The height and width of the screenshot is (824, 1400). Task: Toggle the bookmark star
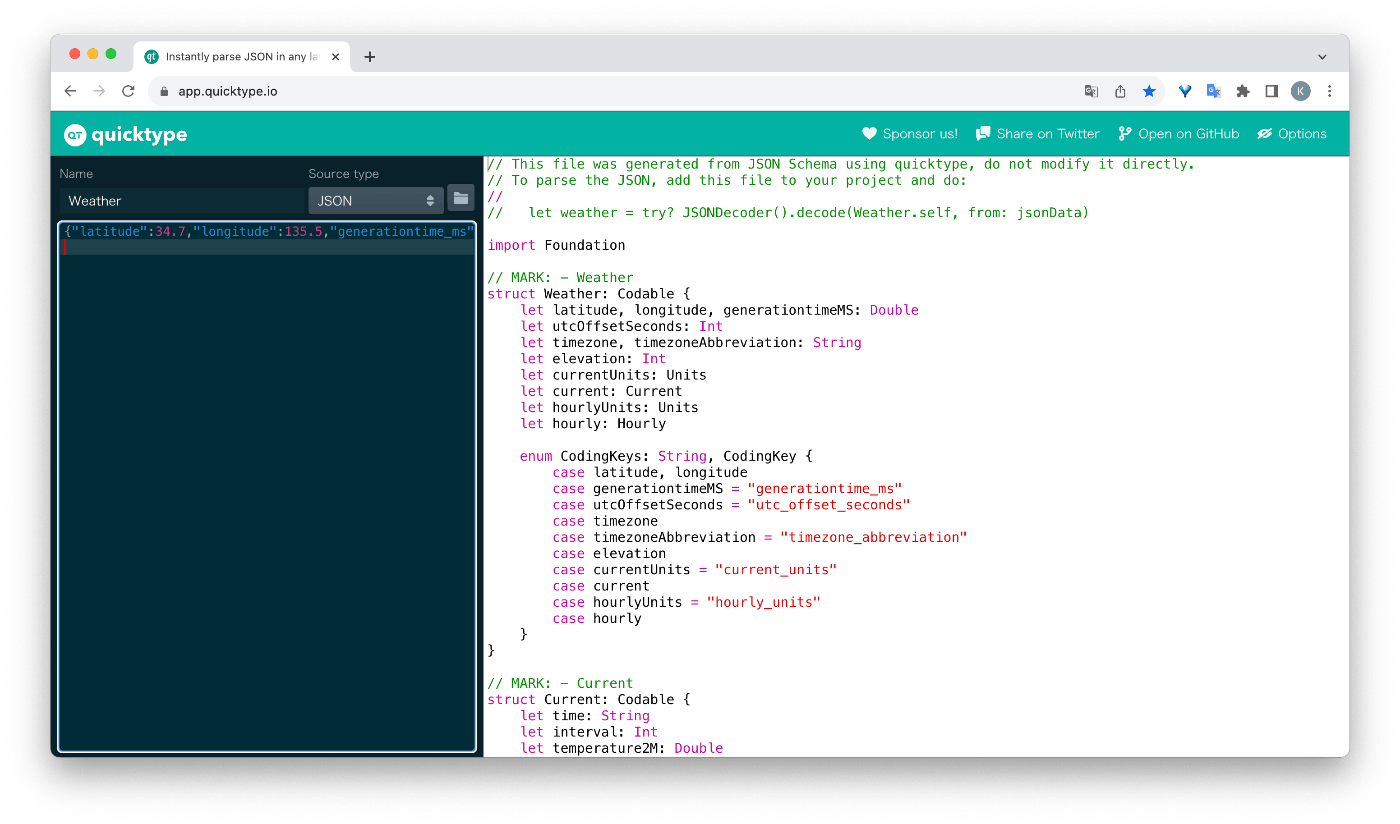(1149, 91)
